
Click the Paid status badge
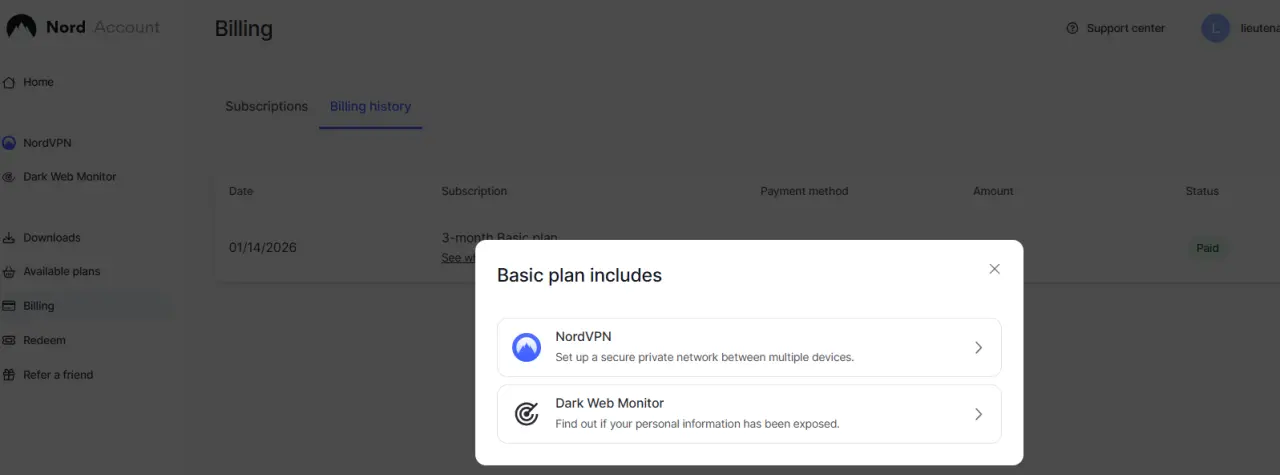click(x=1208, y=248)
